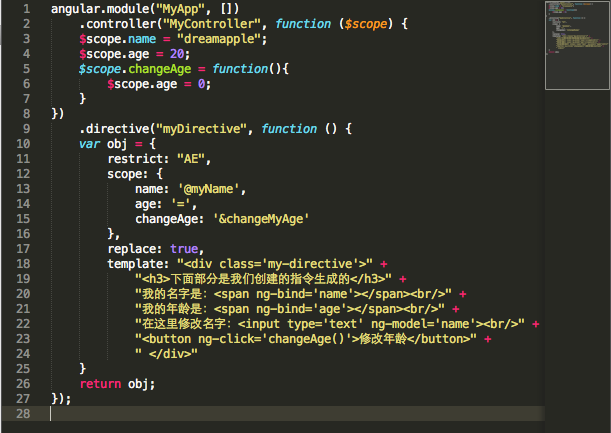Click the '&changeMyAge' binding string
Screen dimensions: 611x433
[x=261, y=218]
